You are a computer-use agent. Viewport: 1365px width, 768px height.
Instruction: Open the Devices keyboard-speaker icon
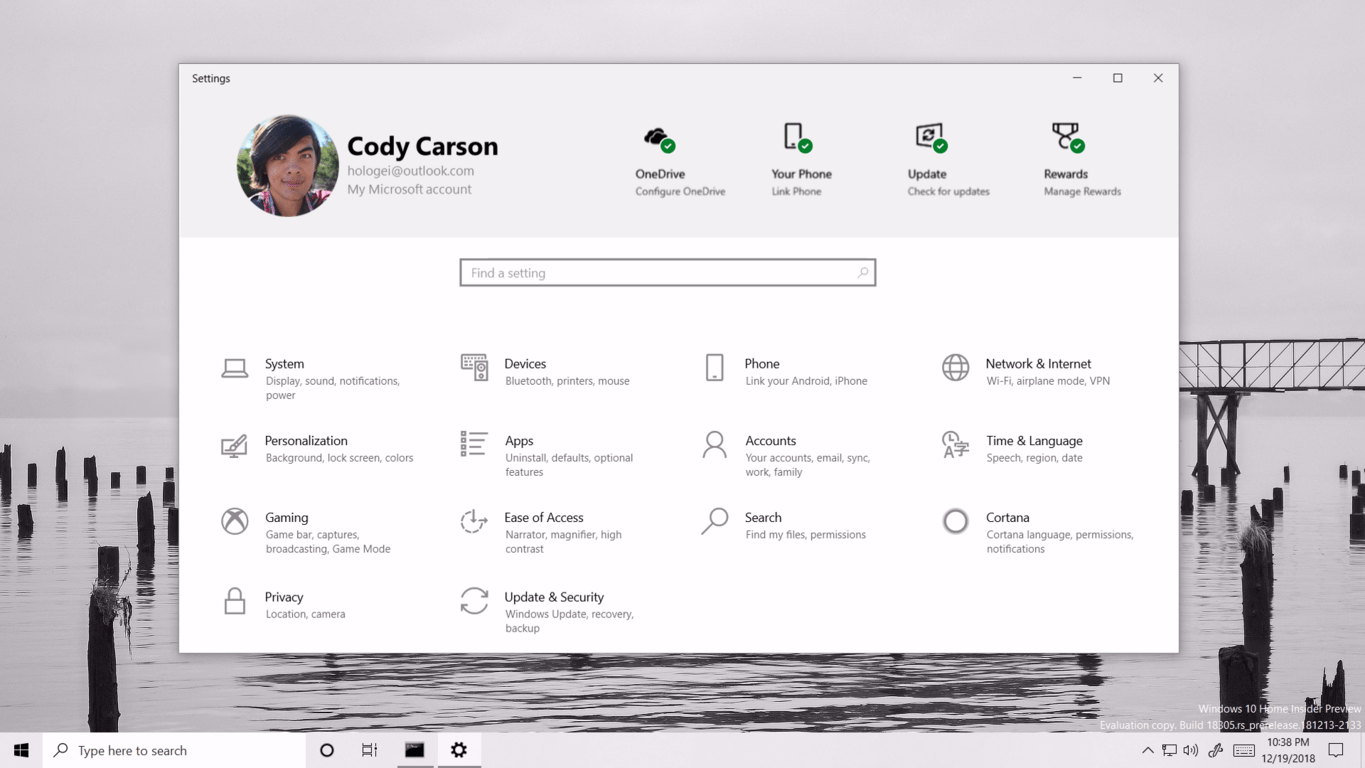(x=474, y=368)
